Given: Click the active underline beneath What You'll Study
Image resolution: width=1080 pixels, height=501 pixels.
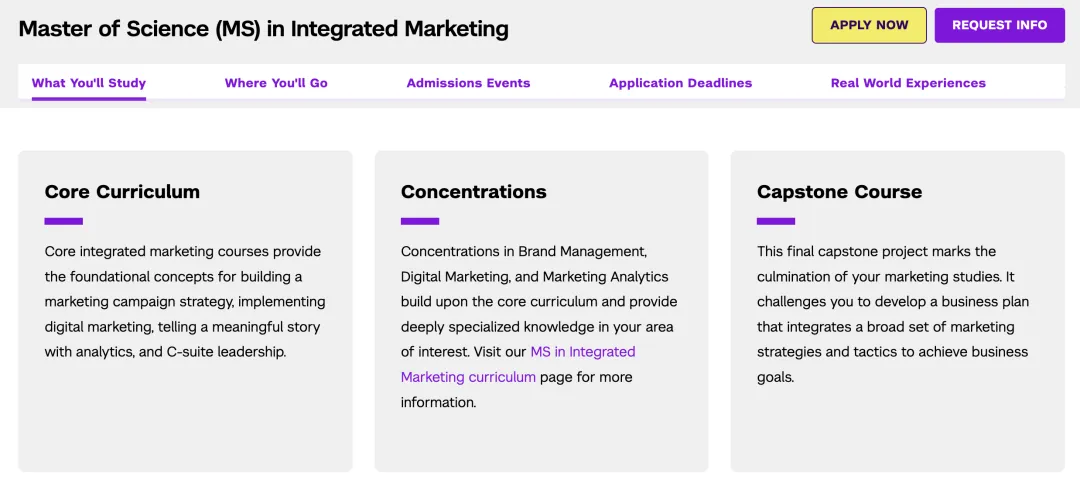Looking at the screenshot, I should pyautogui.click(x=89, y=98).
